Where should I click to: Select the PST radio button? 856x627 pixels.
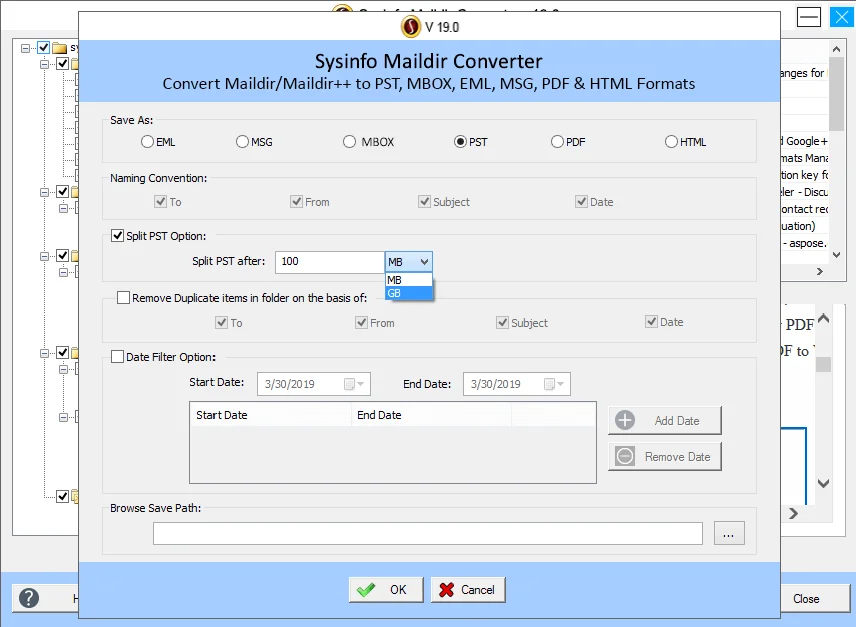(x=460, y=142)
